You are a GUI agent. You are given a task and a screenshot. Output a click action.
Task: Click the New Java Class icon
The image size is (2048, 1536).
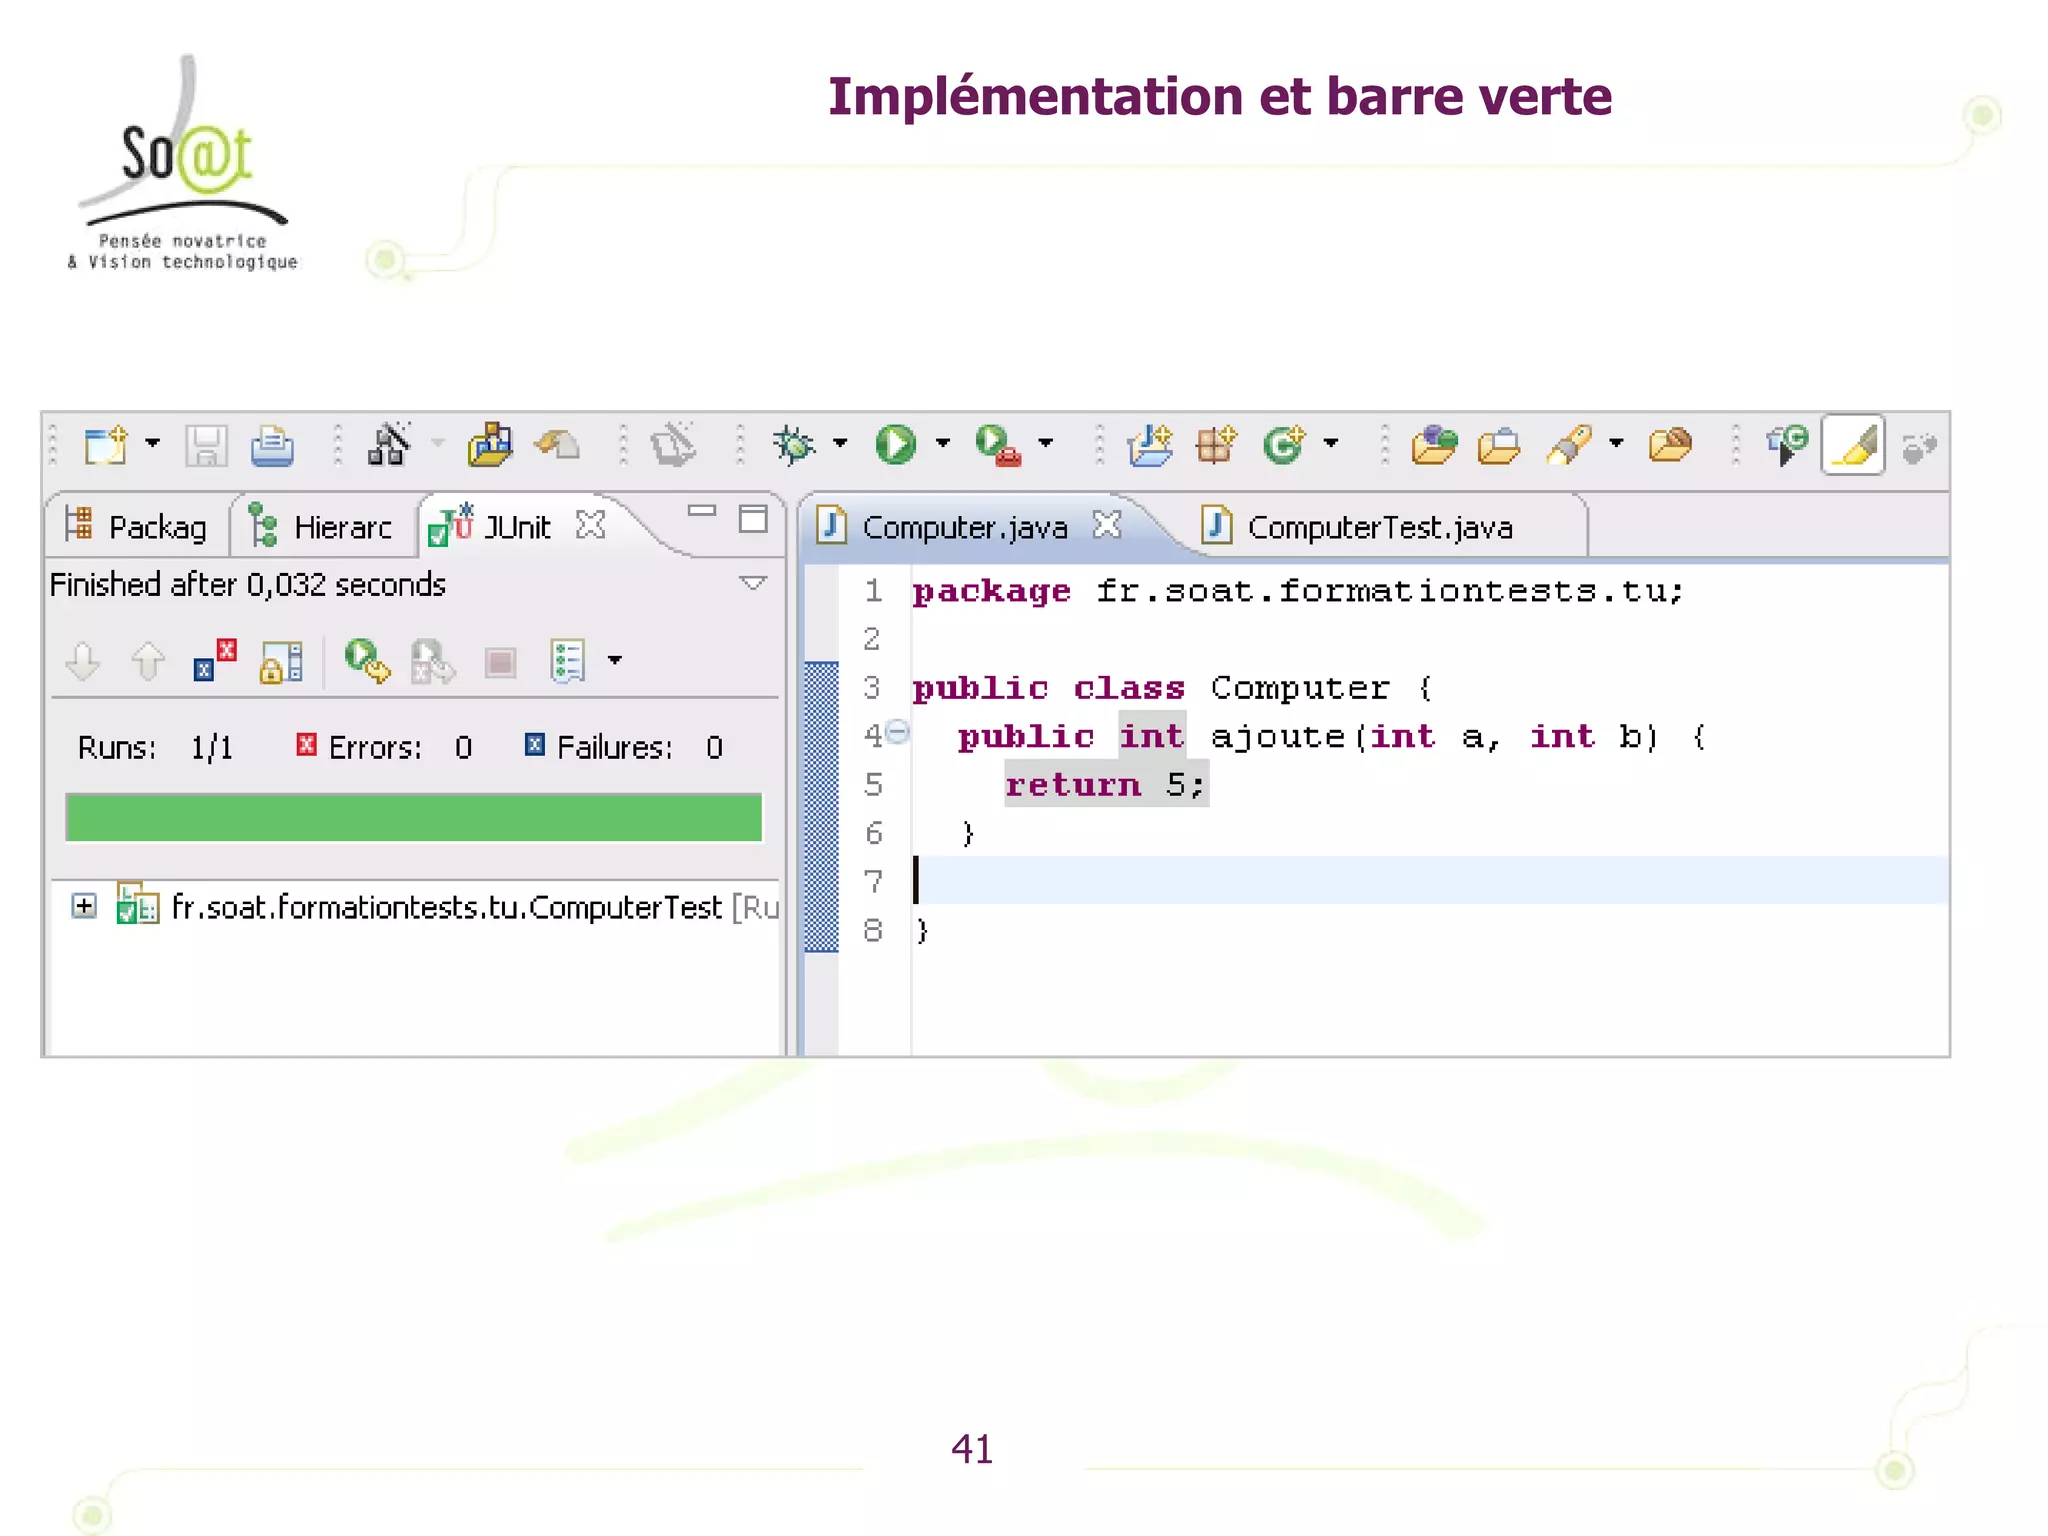(1284, 445)
